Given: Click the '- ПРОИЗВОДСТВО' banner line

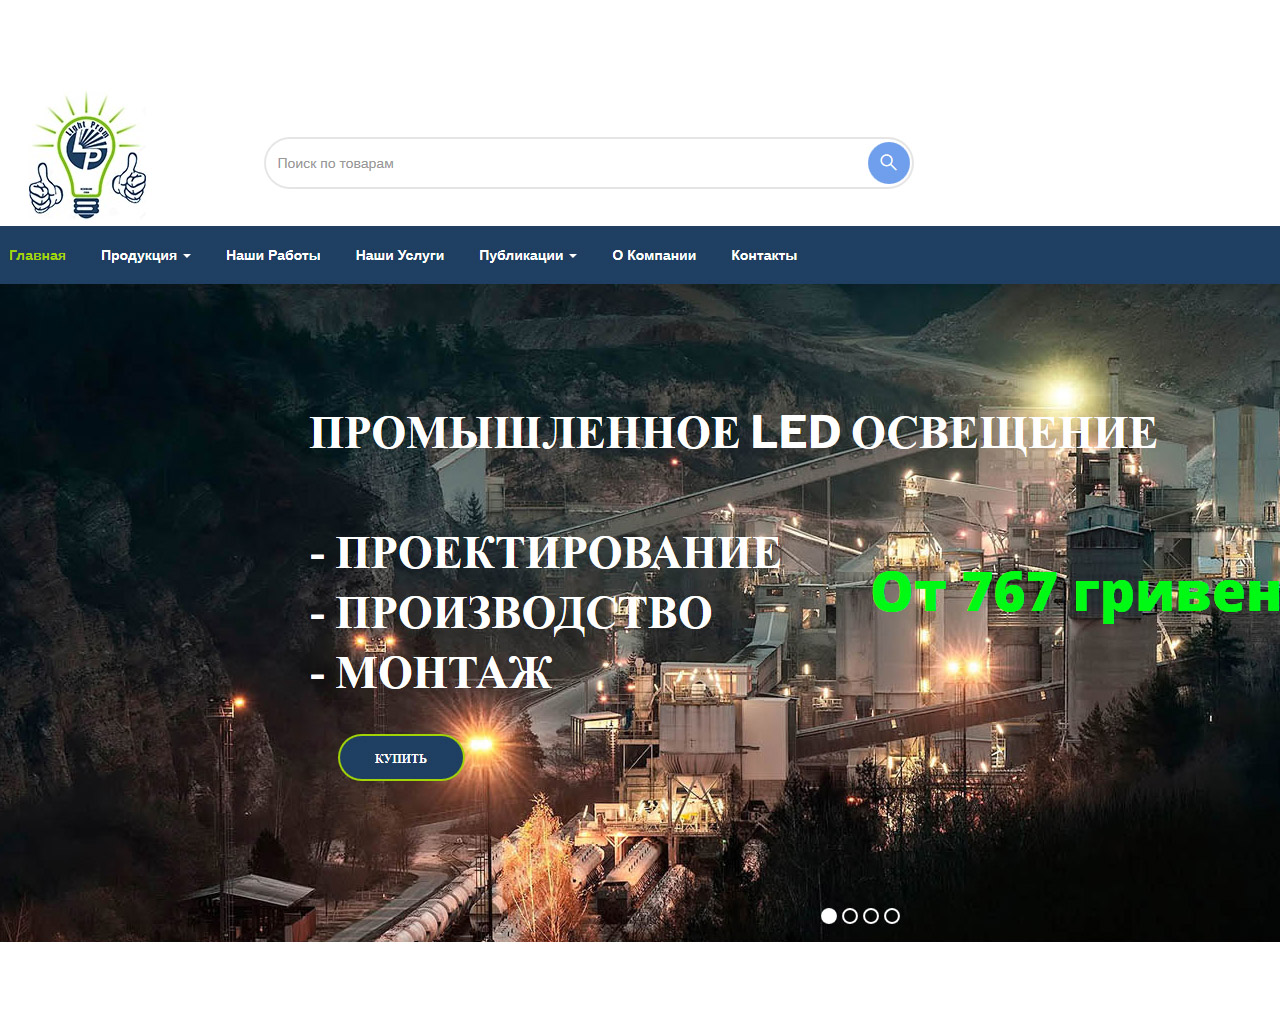Looking at the screenshot, I should click(x=511, y=612).
